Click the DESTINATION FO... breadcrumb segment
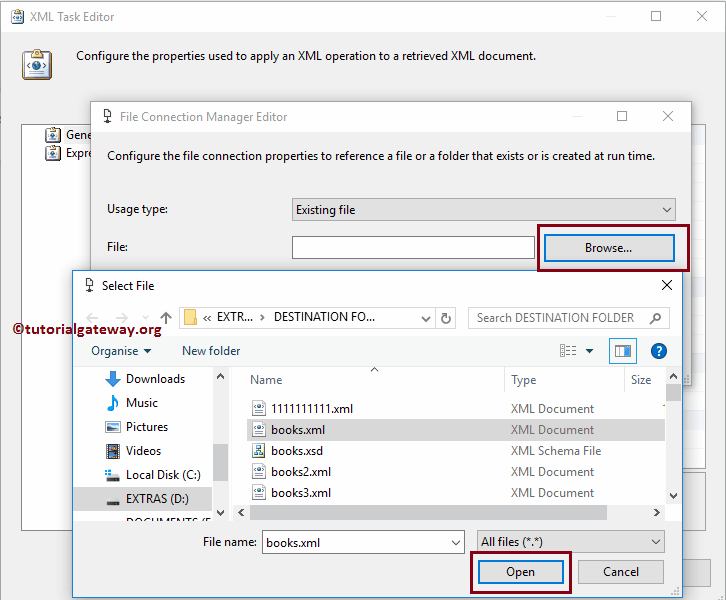This screenshot has width=726, height=600. tap(324, 317)
